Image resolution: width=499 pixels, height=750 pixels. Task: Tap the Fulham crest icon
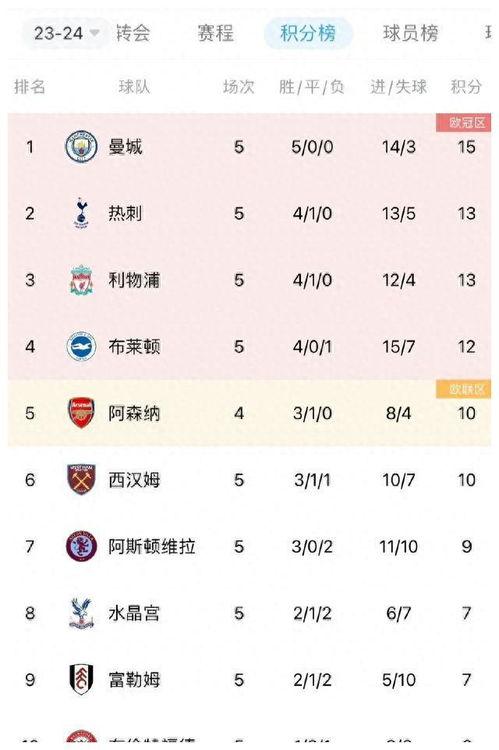[81, 679]
